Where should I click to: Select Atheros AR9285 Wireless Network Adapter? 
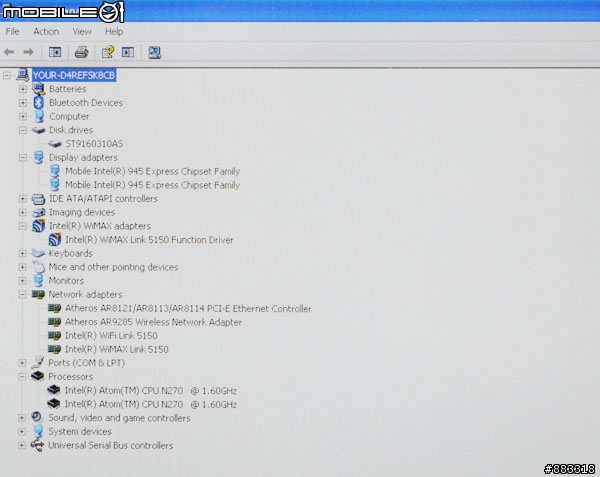click(x=153, y=322)
